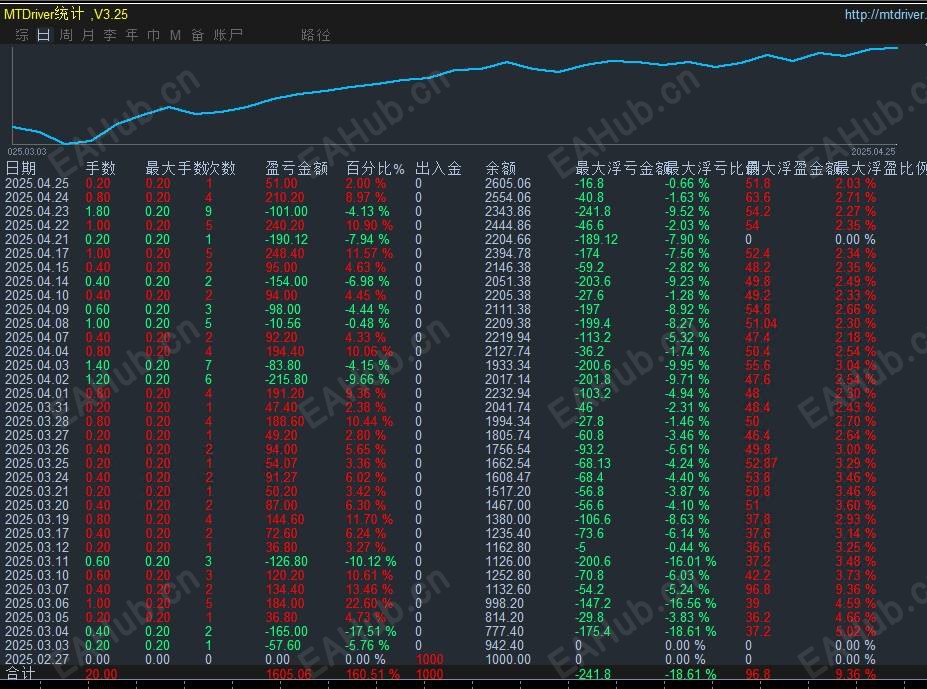
Task: Open the http://mtdriver link
Action: pyautogui.click(x=885, y=14)
